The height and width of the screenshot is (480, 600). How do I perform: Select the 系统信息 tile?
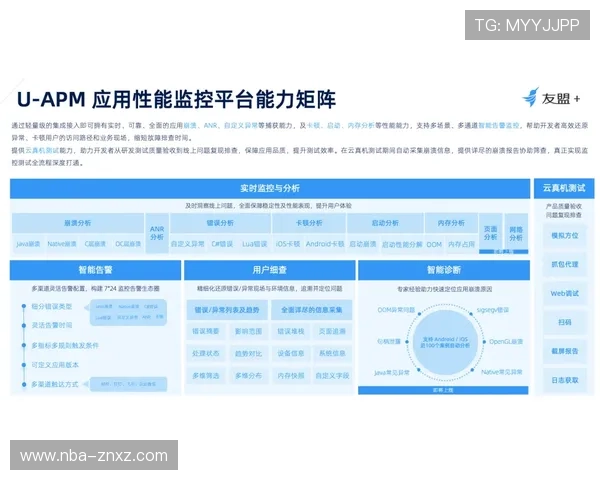click(332, 353)
